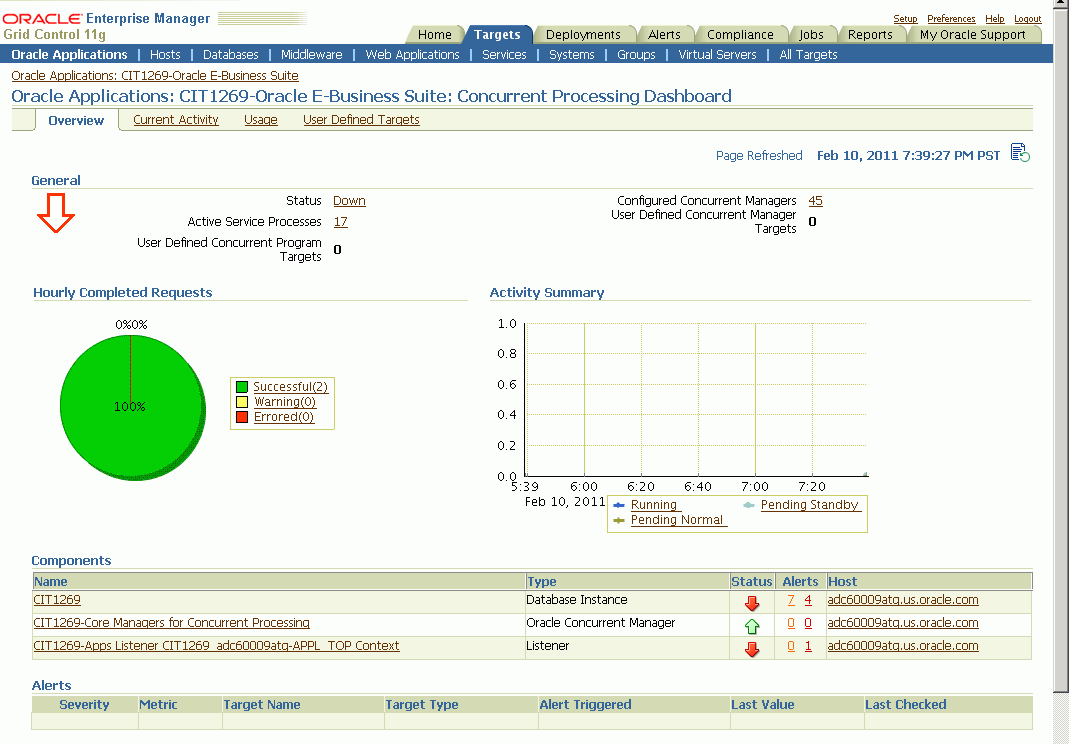Click the green Successful legend swatch
The width and height of the screenshot is (1069, 744).
[241, 387]
